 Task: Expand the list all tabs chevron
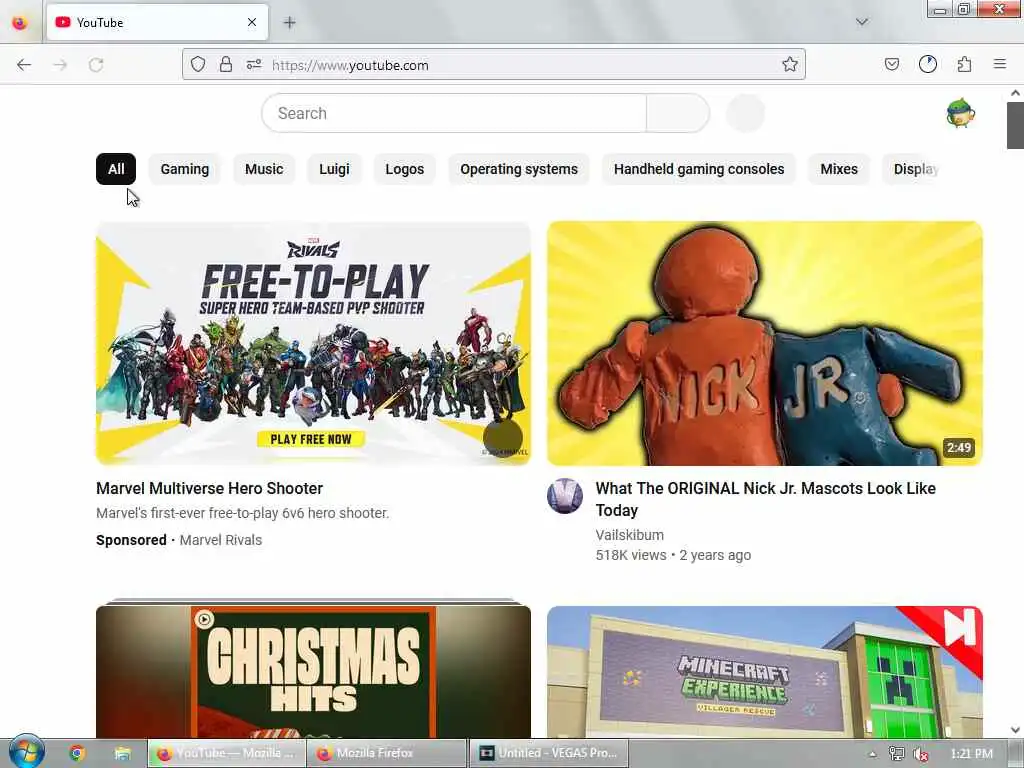point(862,22)
